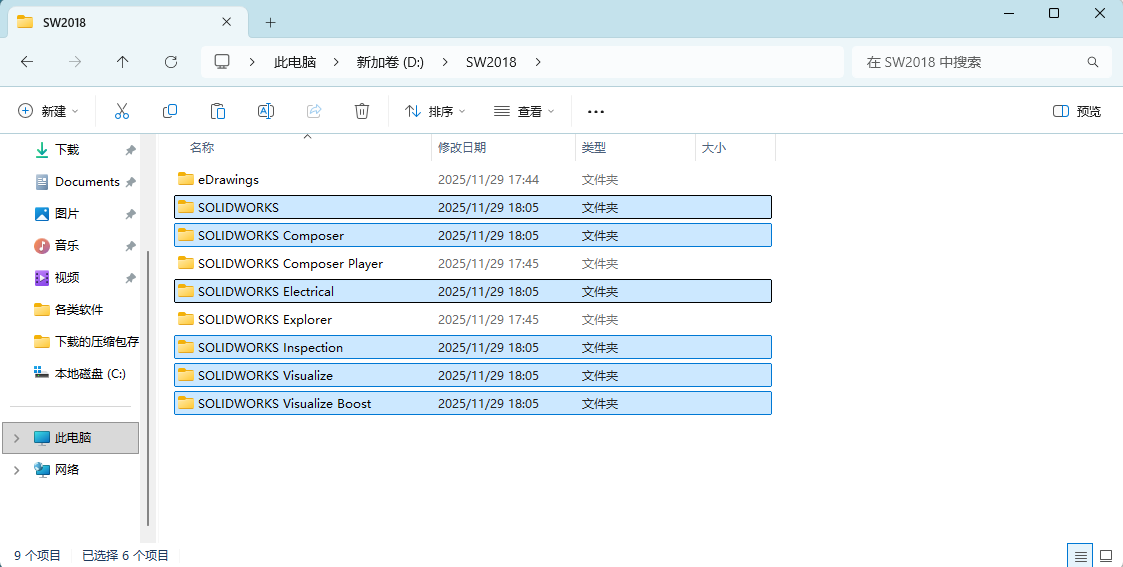1123x567 pixels.
Task: Click the Cut scissors icon
Action: [x=122, y=111]
